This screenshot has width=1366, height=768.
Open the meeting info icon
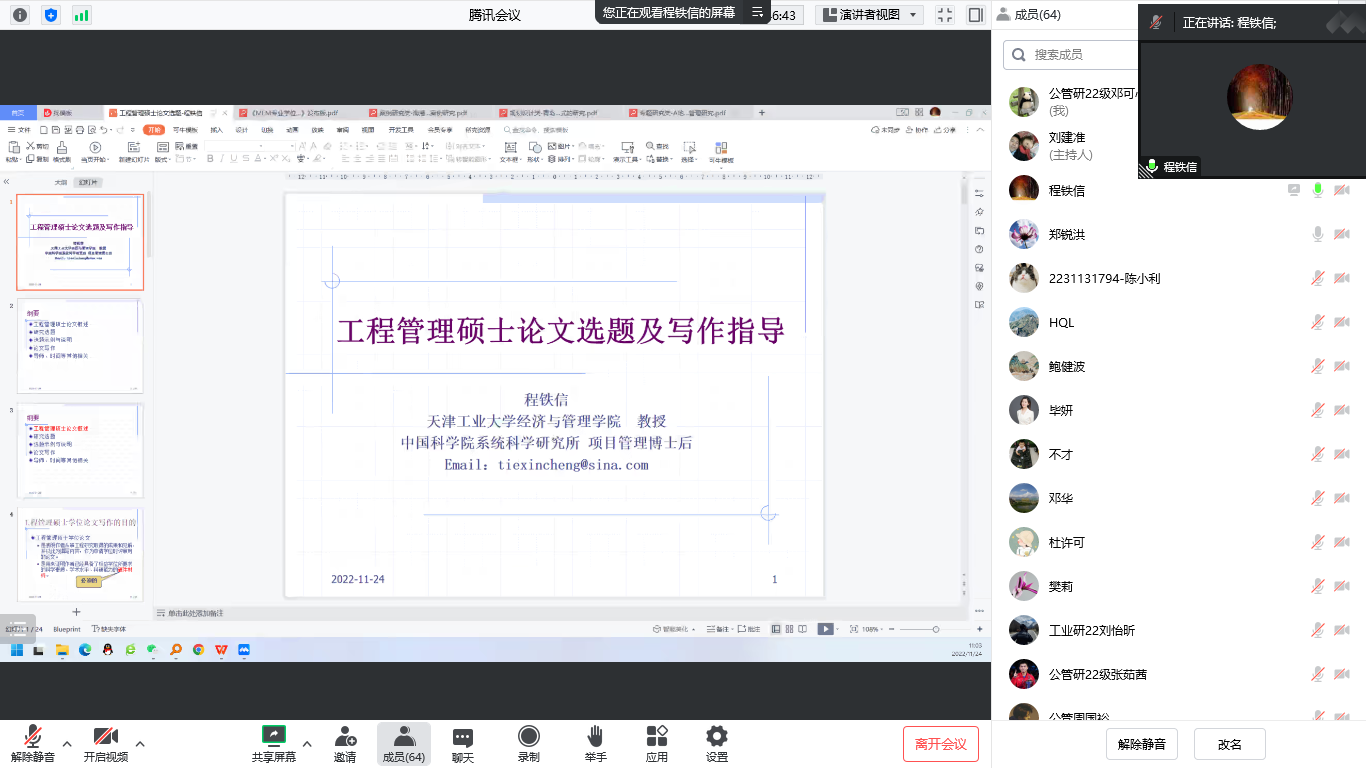(20, 15)
